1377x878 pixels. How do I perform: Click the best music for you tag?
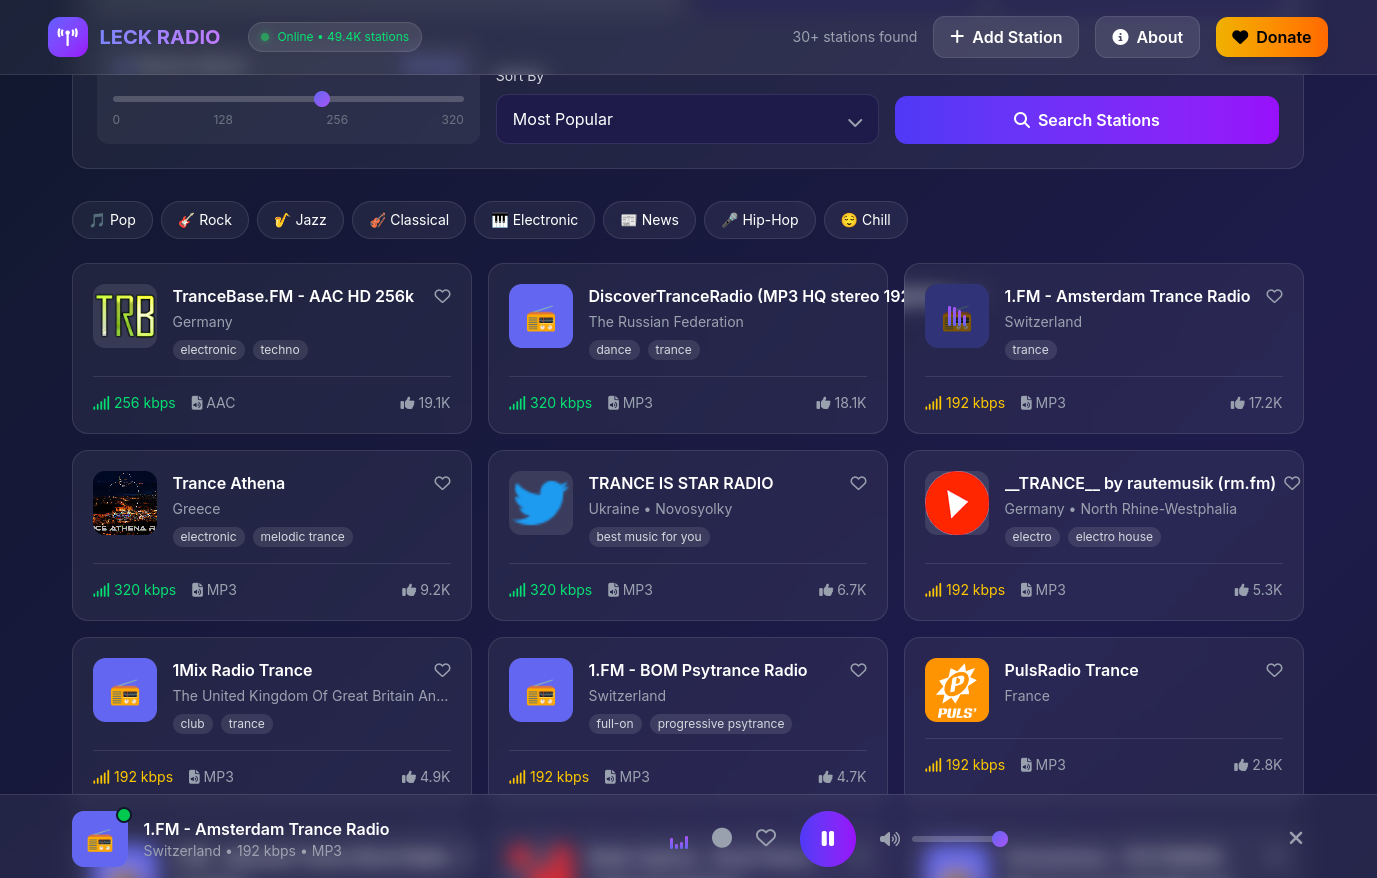click(649, 537)
